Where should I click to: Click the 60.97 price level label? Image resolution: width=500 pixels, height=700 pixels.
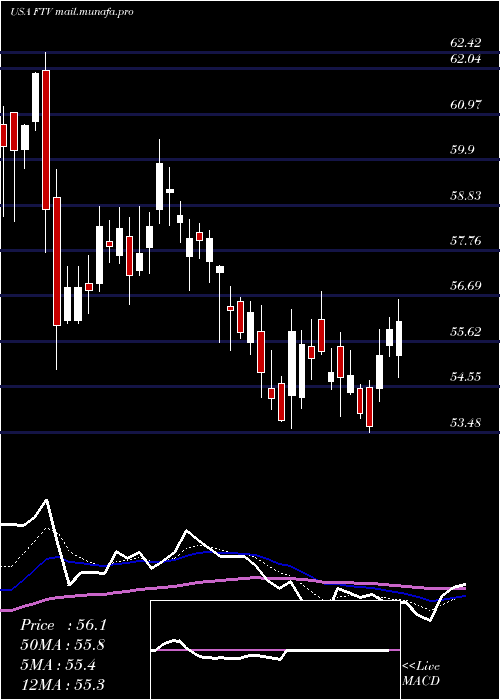point(466,105)
